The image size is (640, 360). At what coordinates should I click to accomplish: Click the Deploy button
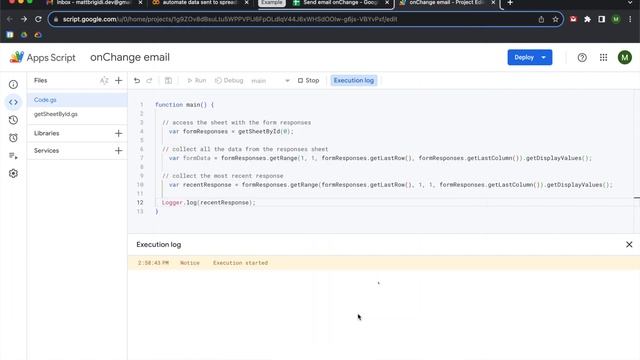(x=524, y=58)
